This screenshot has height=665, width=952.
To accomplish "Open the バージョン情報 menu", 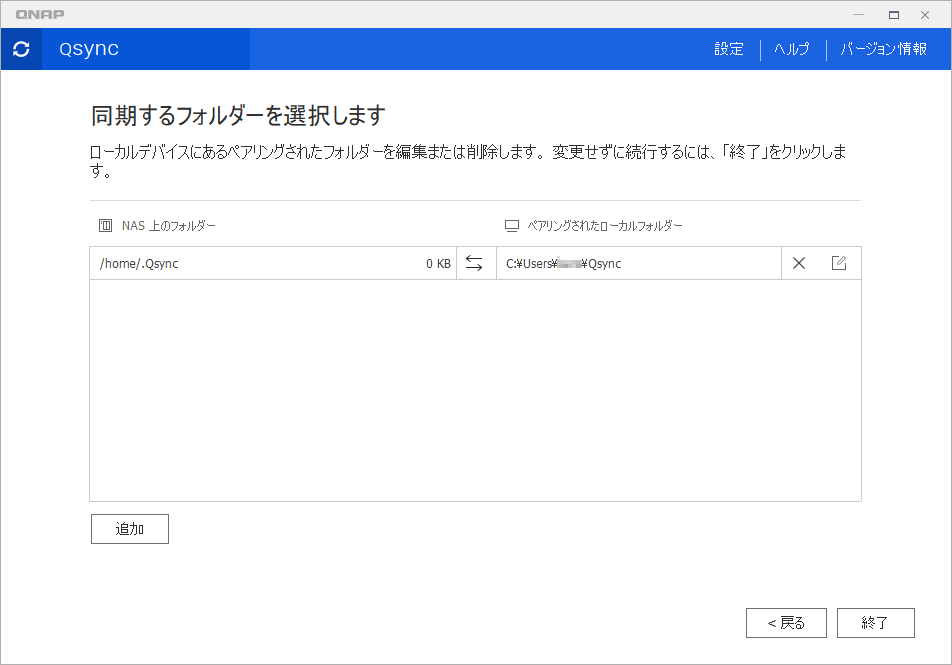I will pyautogui.click(x=883, y=49).
